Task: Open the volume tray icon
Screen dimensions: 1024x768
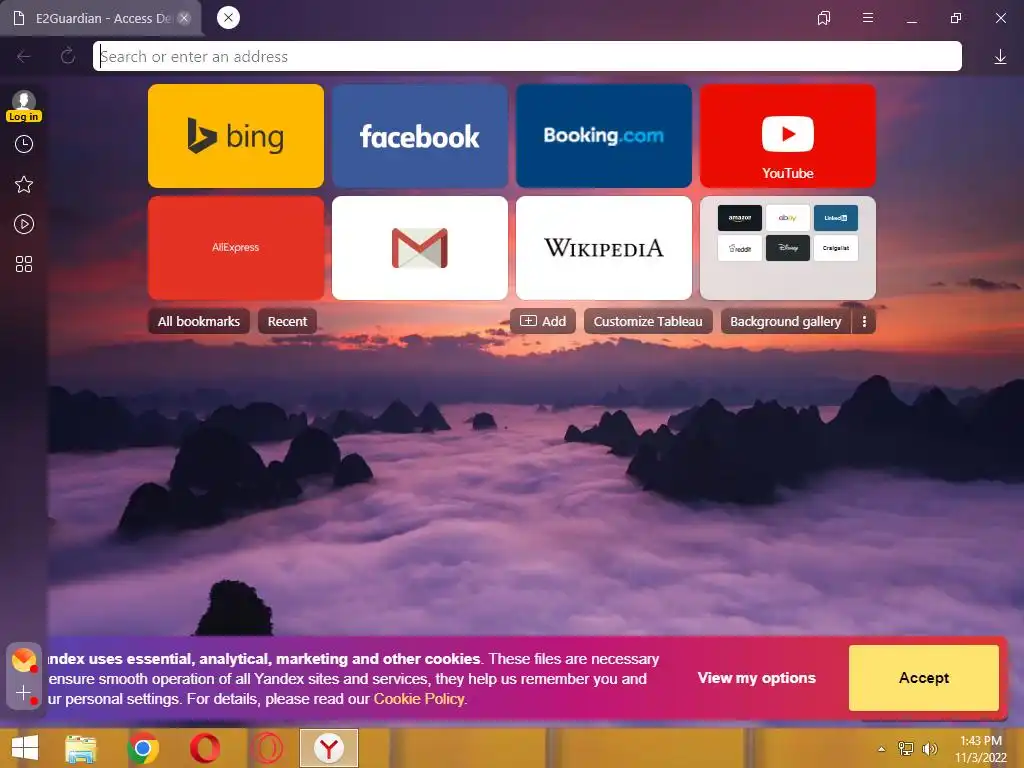Action: coord(929,748)
